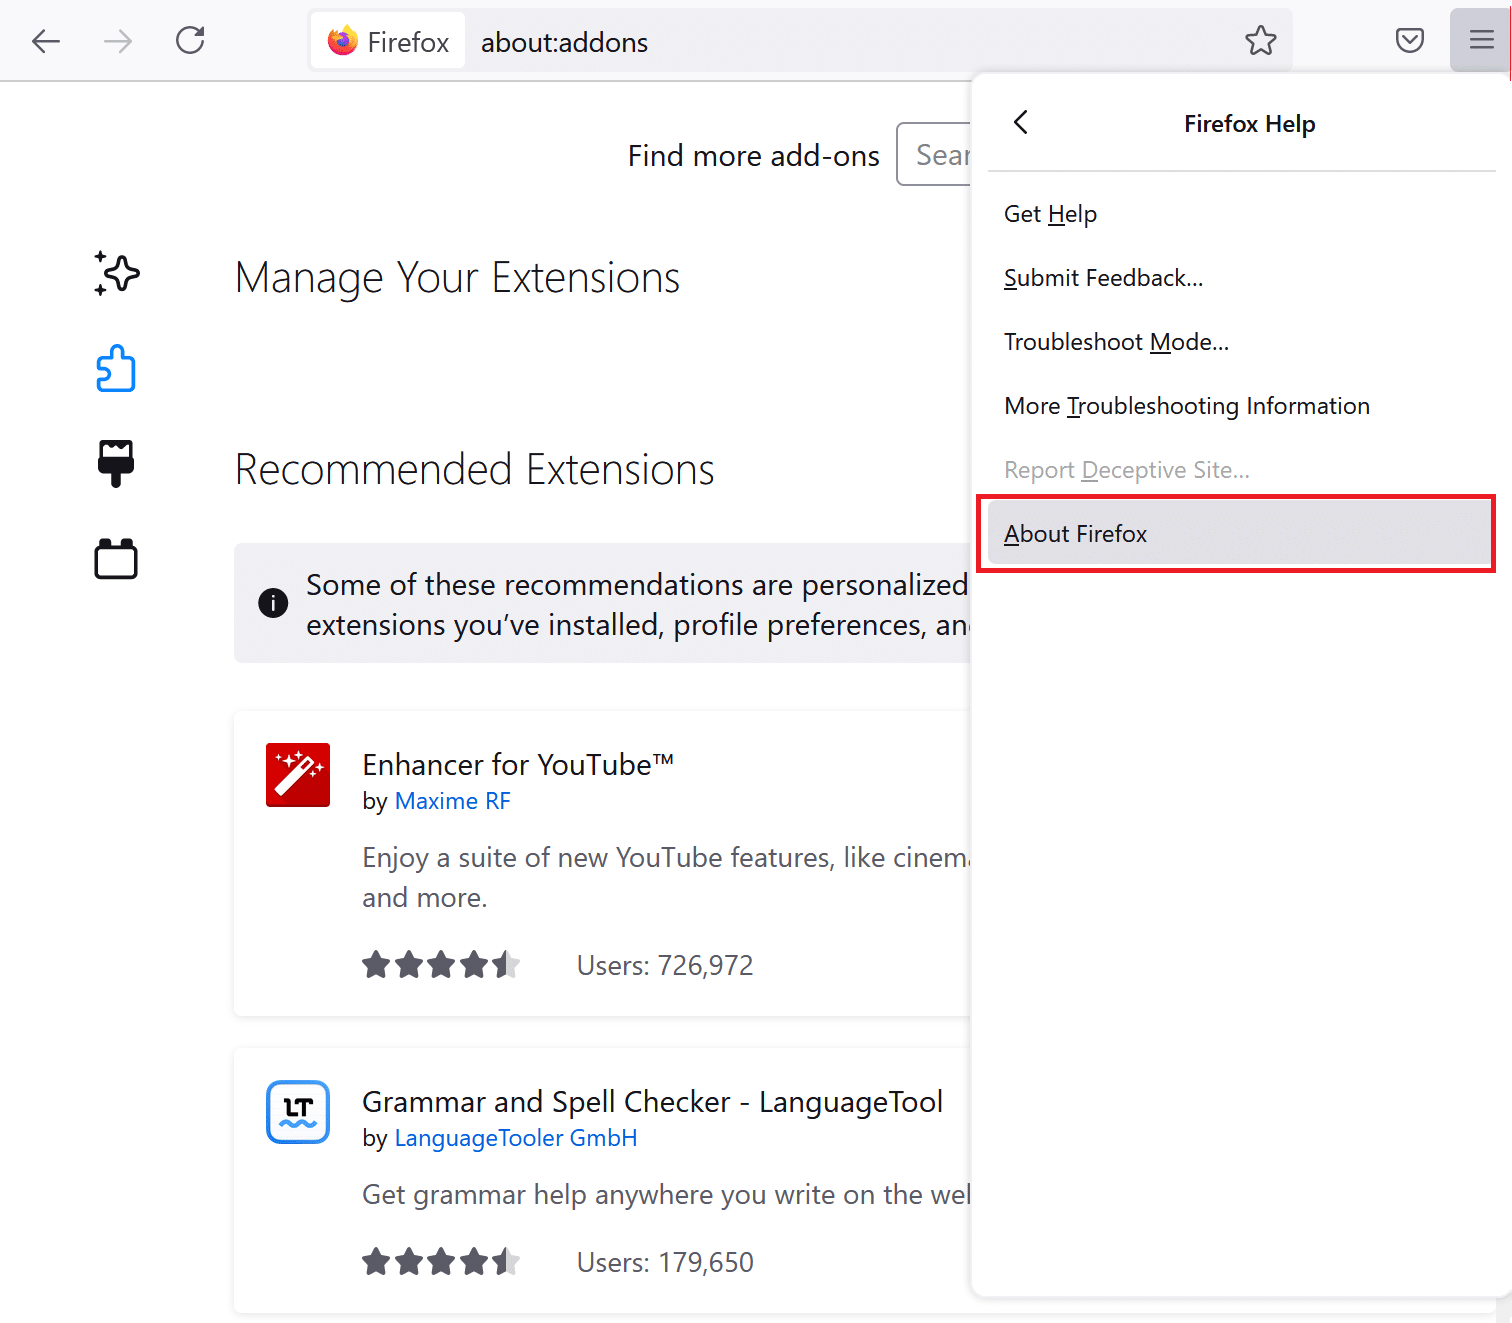
Task: Navigate back using the back arrow
Action: 46,41
